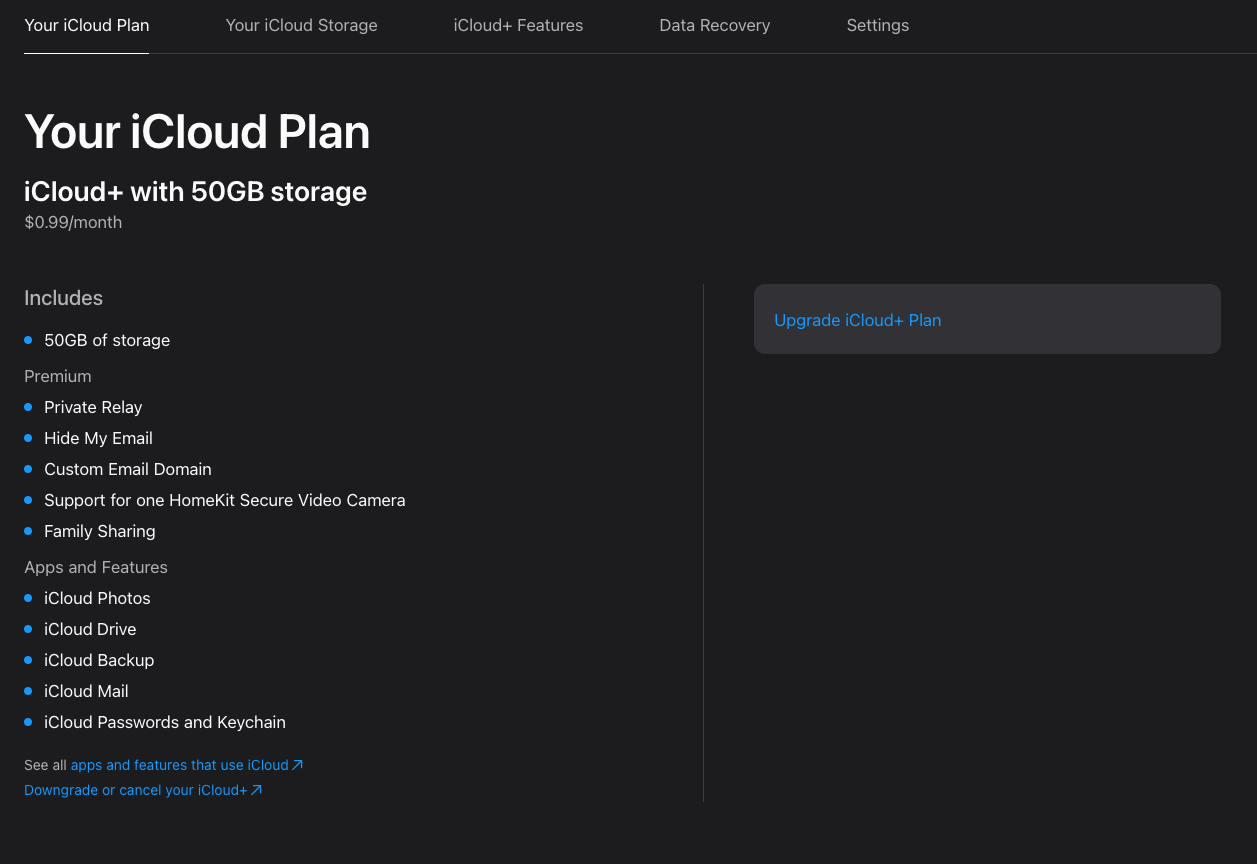This screenshot has width=1257, height=864.
Task: Click the iCloud Mail item
Action: [x=86, y=691]
